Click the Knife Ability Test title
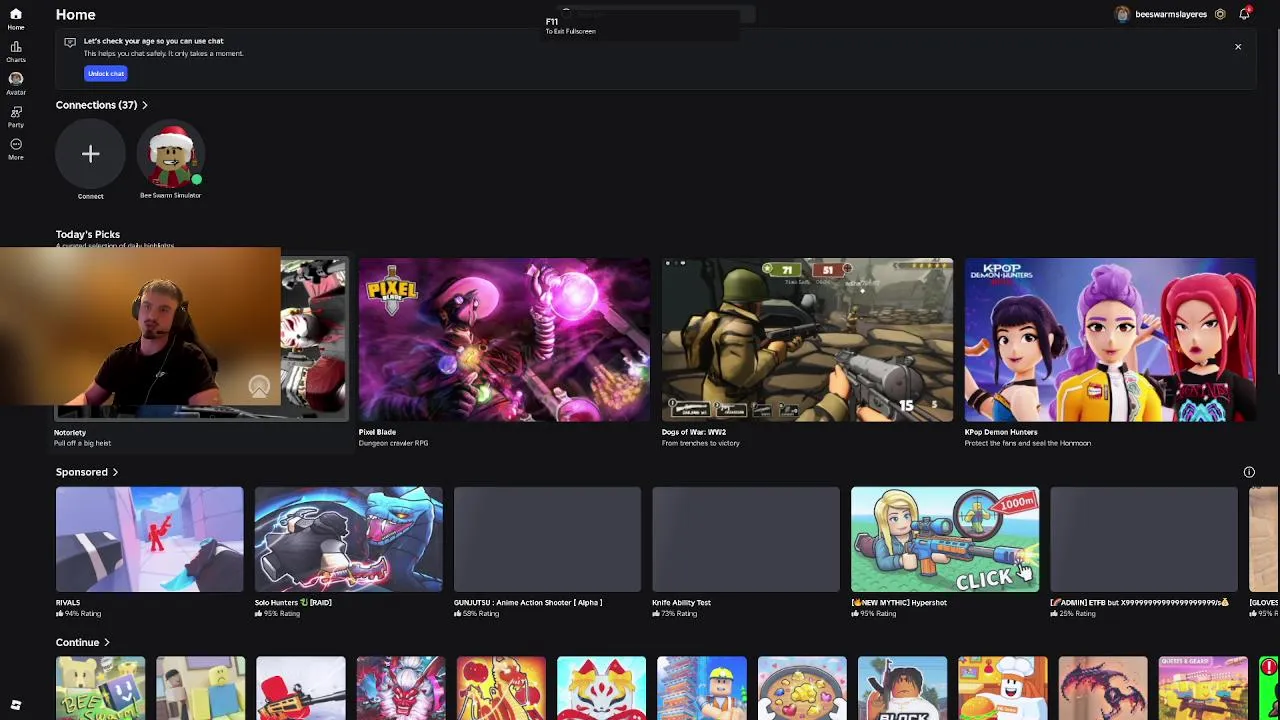The height and width of the screenshot is (720, 1280). tap(682, 603)
